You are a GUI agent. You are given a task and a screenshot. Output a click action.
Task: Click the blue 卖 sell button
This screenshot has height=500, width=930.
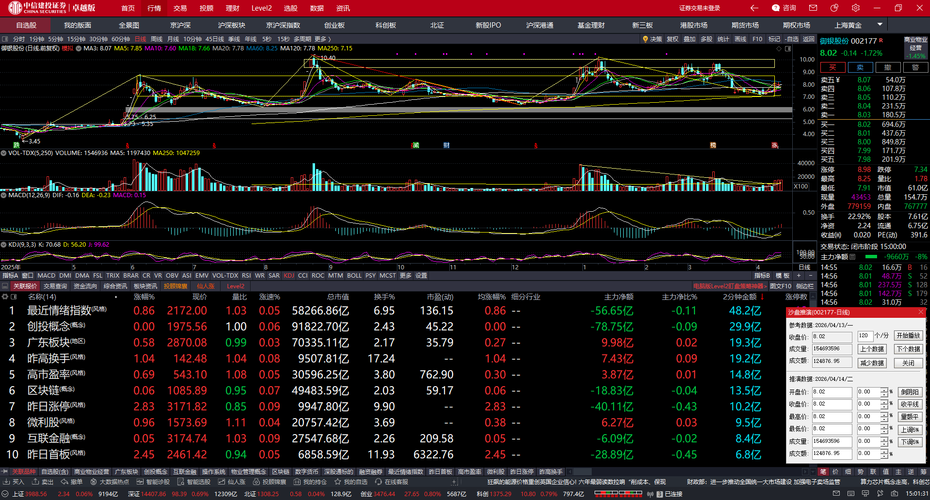[x=860, y=67]
